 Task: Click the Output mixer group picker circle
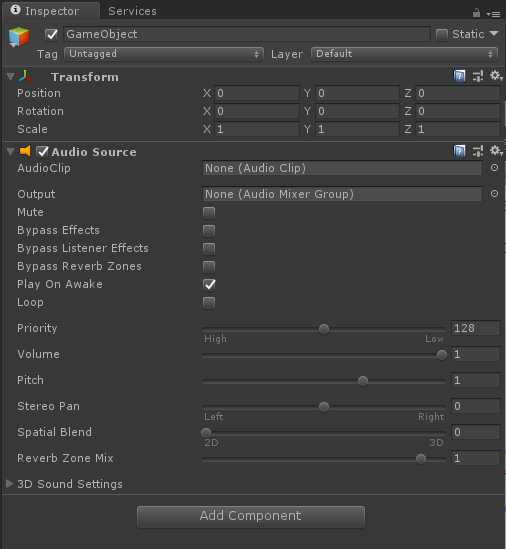click(x=494, y=194)
